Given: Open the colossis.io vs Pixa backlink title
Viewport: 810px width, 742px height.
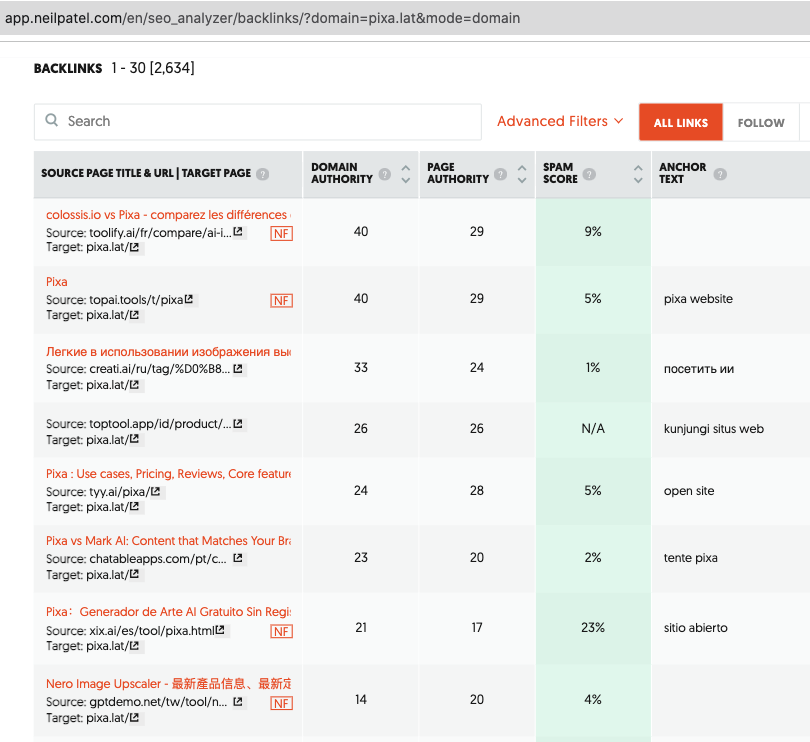Looking at the screenshot, I should pyautogui.click(x=167, y=215).
